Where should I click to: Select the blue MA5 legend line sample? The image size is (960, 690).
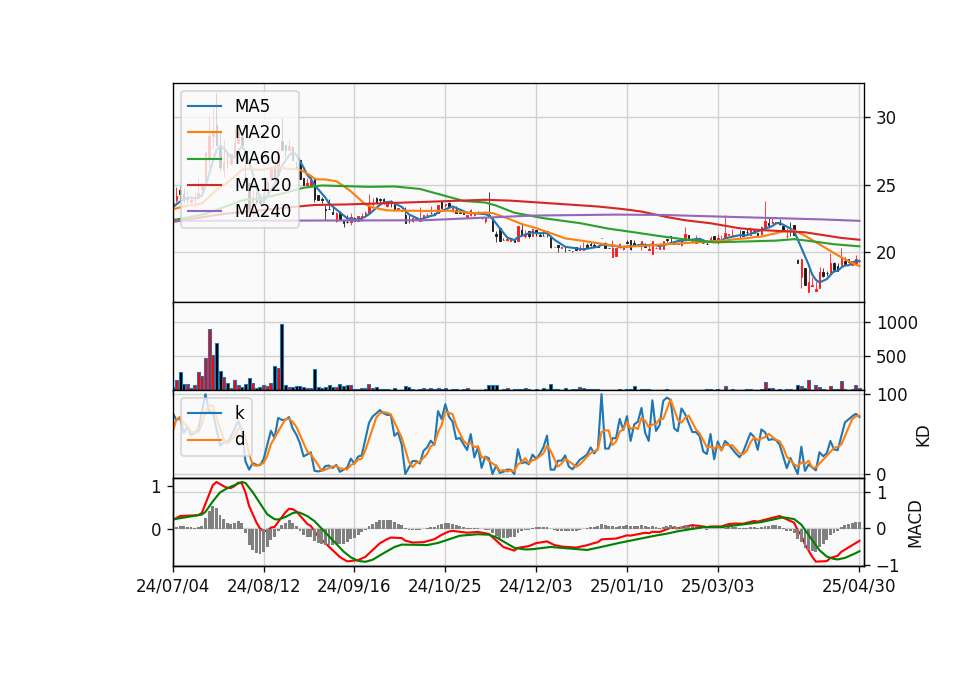tap(205, 107)
